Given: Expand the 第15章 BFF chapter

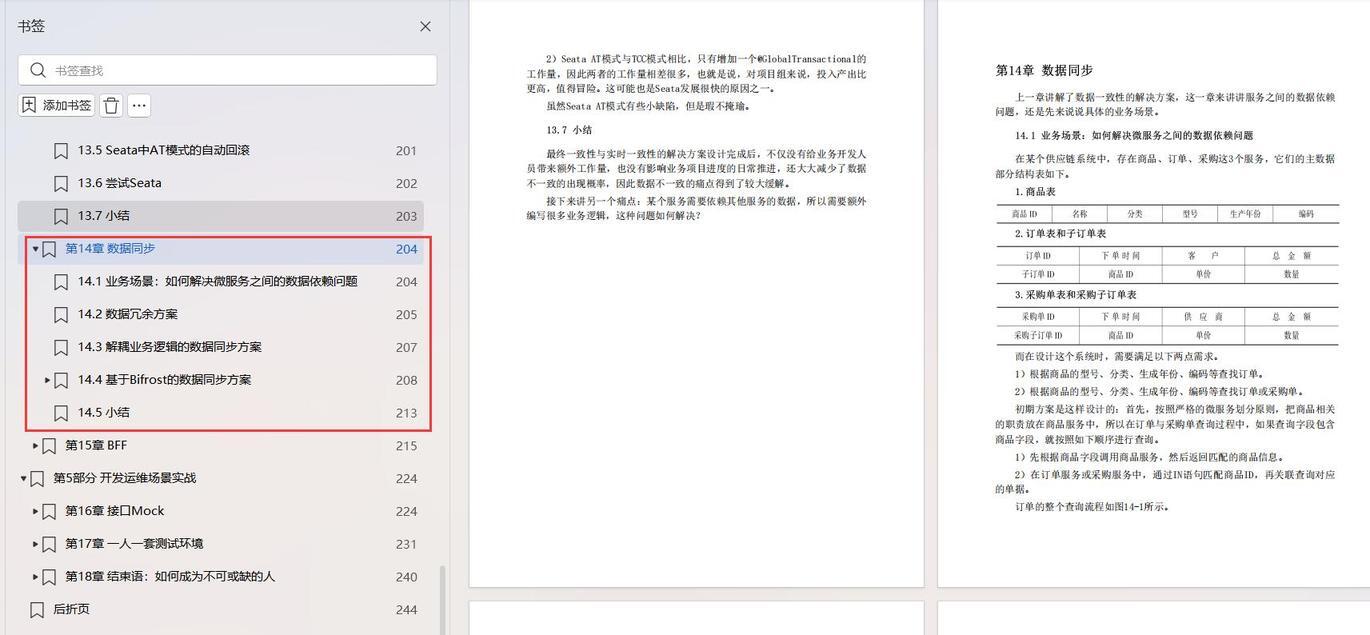Looking at the screenshot, I should [x=35, y=446].
